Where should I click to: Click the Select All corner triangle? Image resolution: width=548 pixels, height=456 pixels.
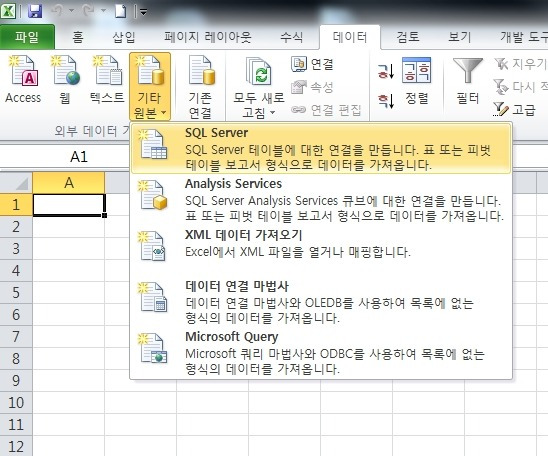[x=16, y=183]
